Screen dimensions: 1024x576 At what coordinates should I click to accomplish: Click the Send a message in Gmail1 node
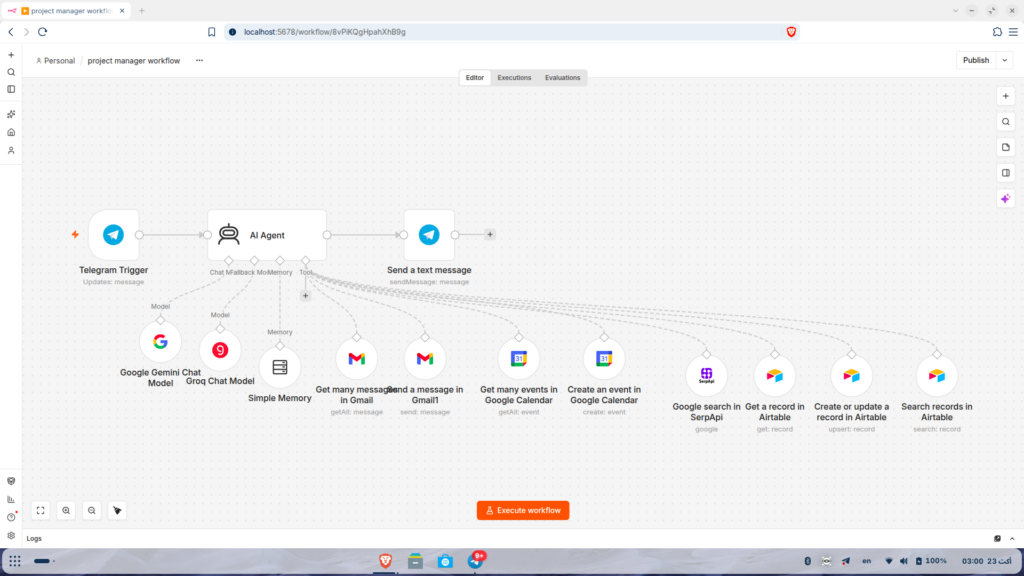tap(425, 359)
